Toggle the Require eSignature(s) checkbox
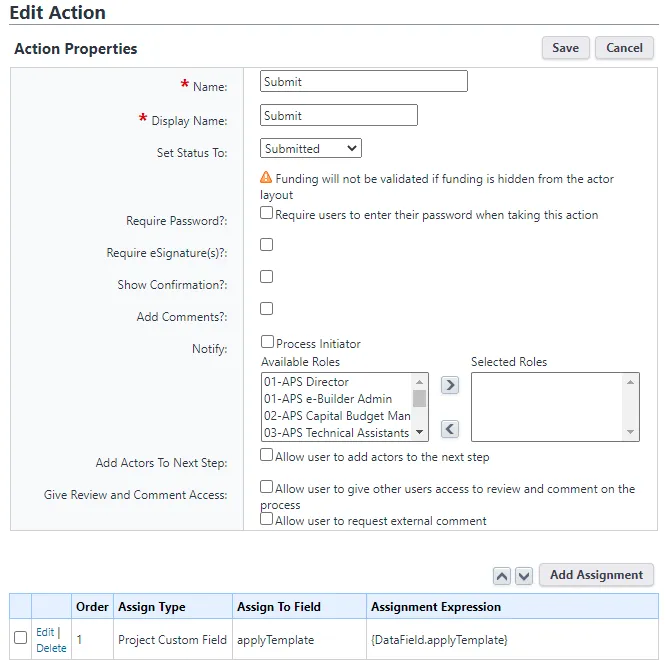The image size is (668, 671). 267,244
